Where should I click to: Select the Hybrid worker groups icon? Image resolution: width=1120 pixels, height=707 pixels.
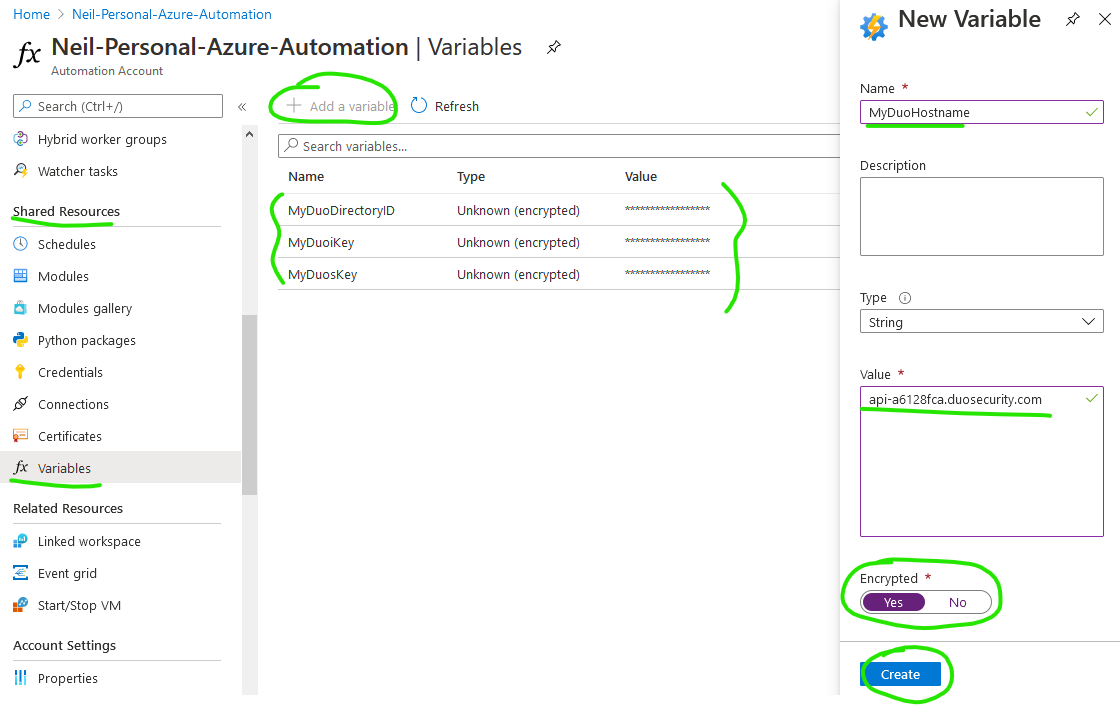pyautogui.click(x=22, y=139)
